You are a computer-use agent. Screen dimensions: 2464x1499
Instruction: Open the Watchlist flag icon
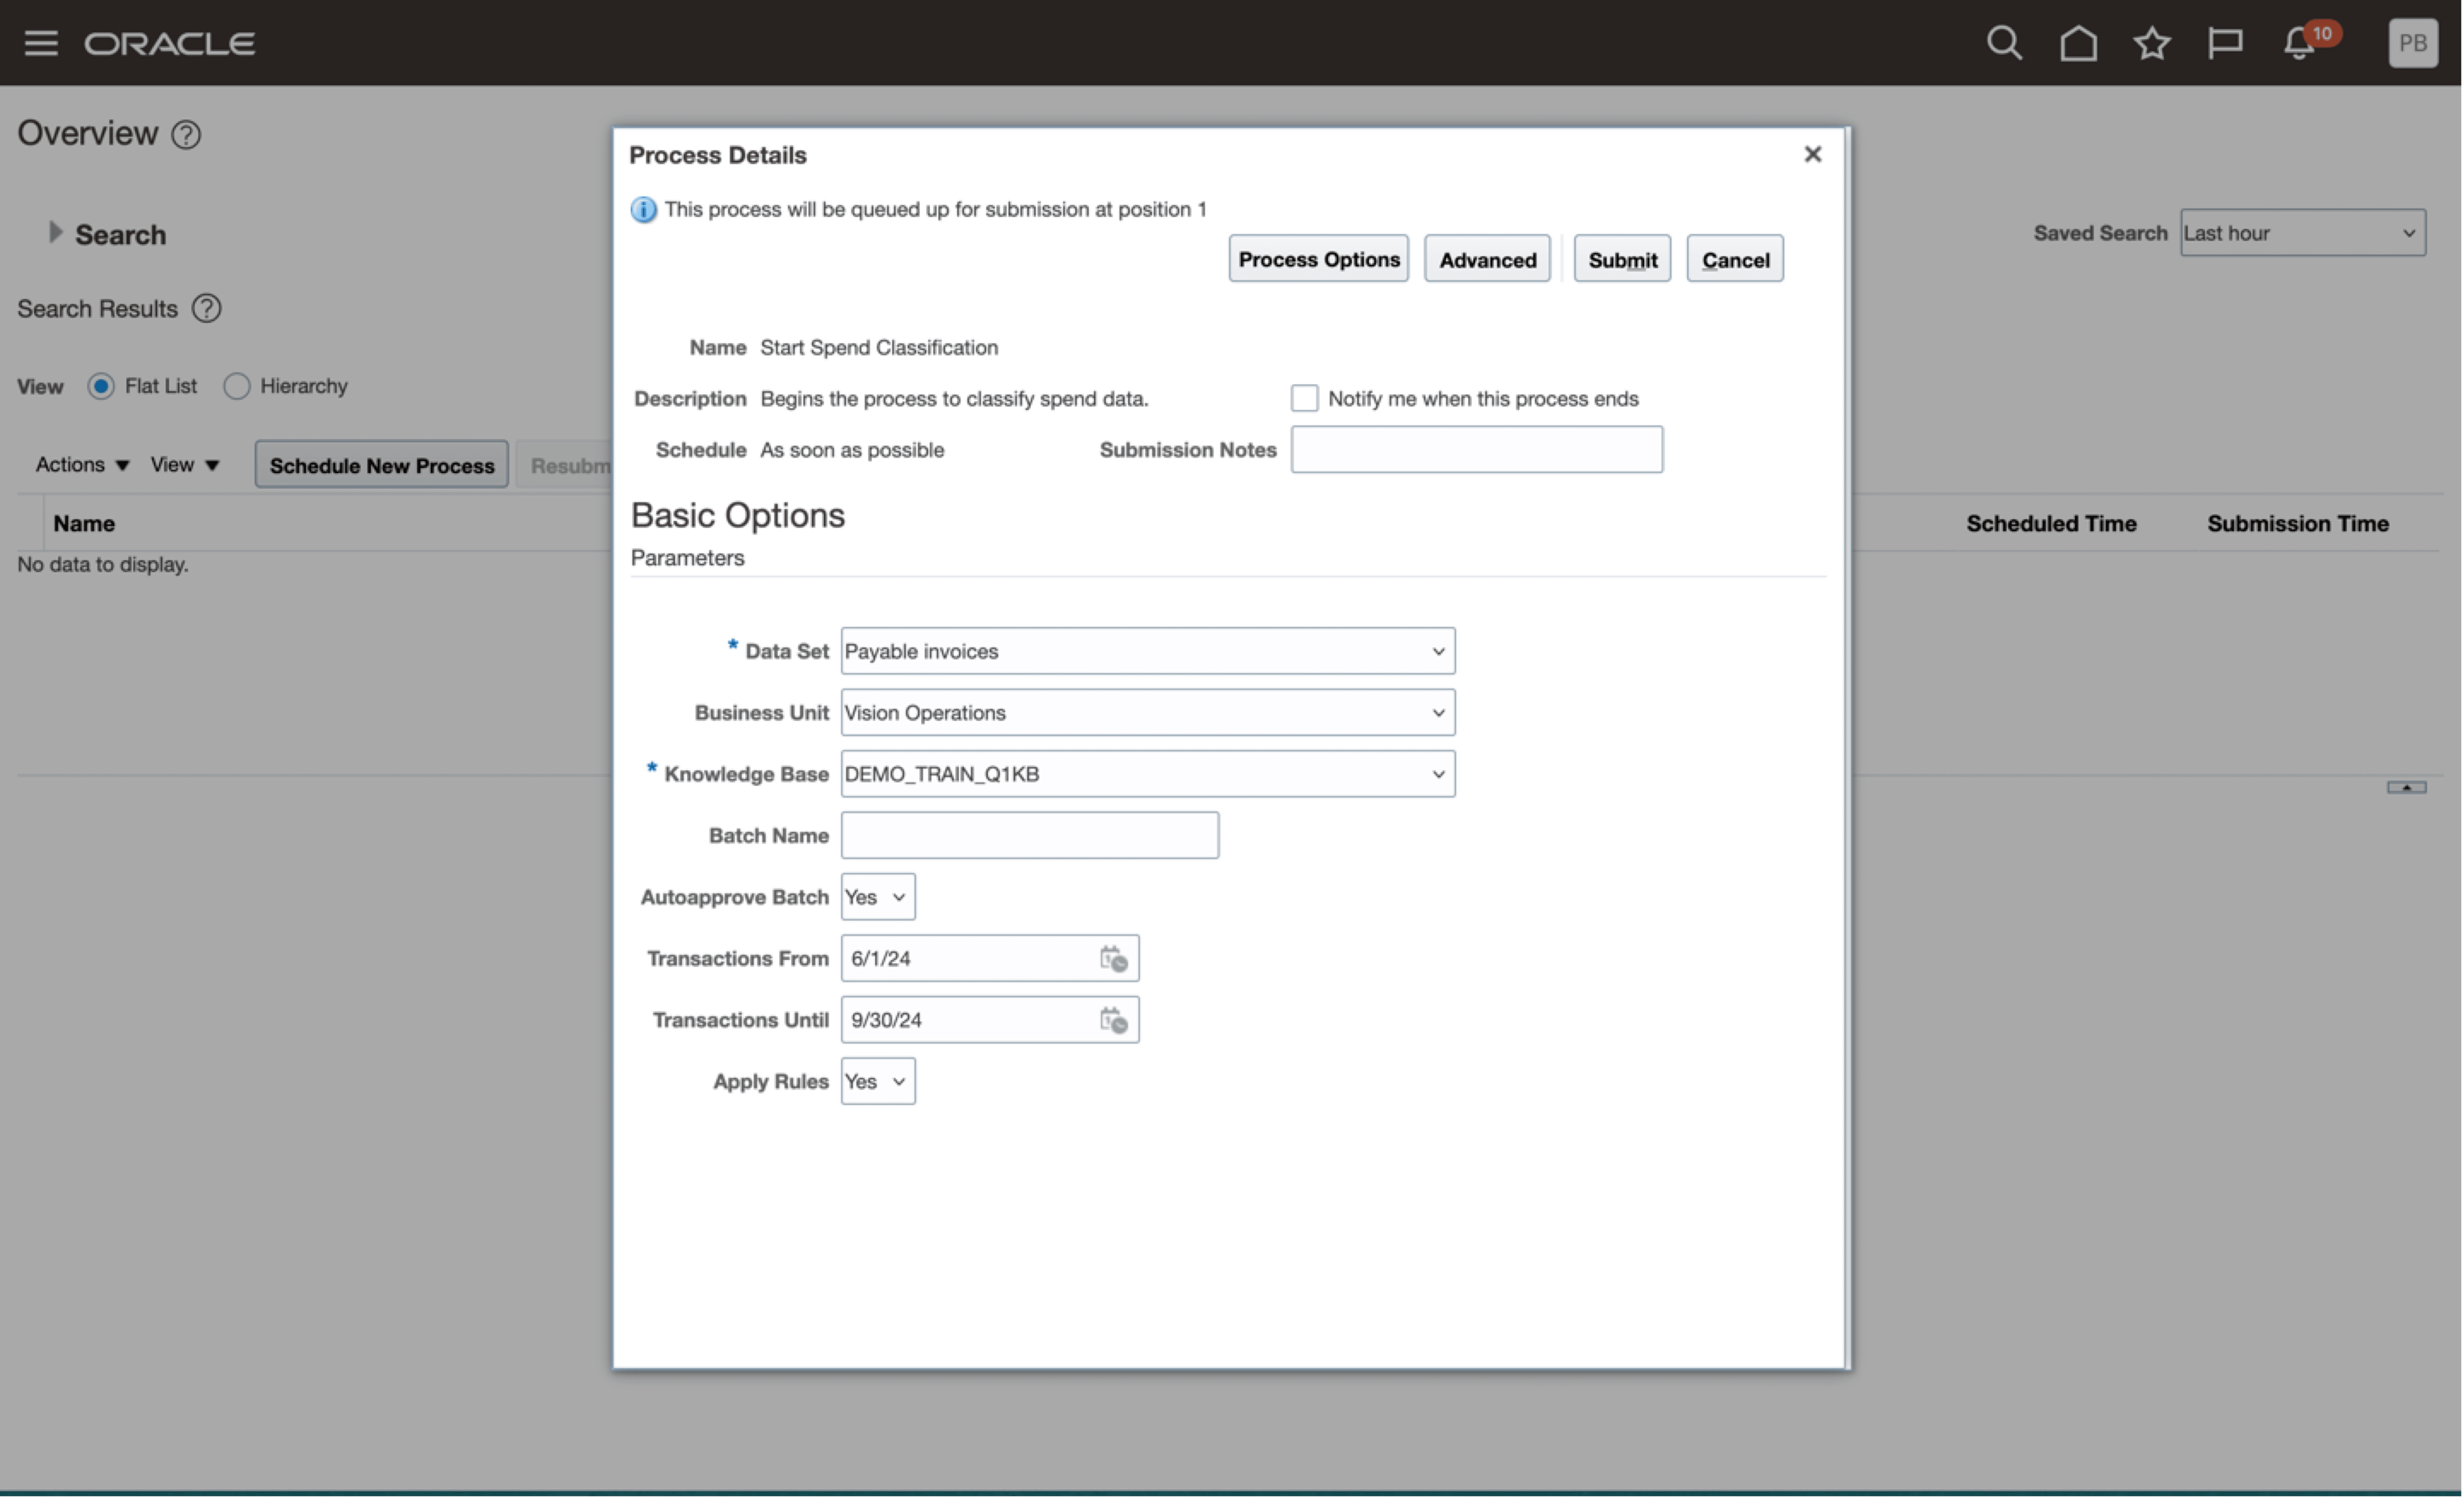2225,43
